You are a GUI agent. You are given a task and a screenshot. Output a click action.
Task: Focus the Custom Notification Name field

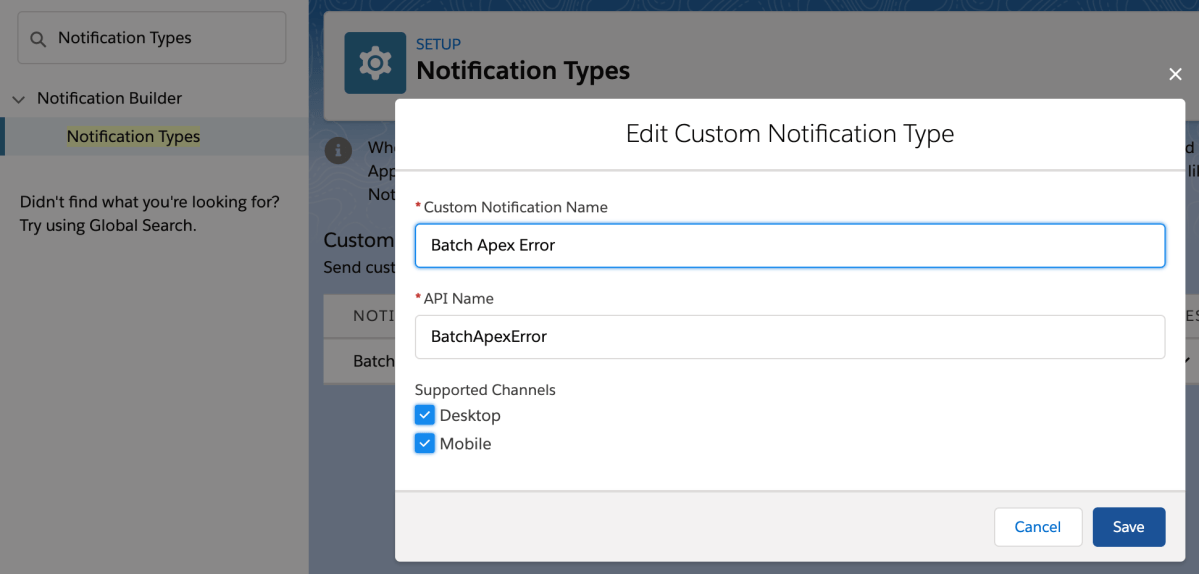(x=789, y=245)
